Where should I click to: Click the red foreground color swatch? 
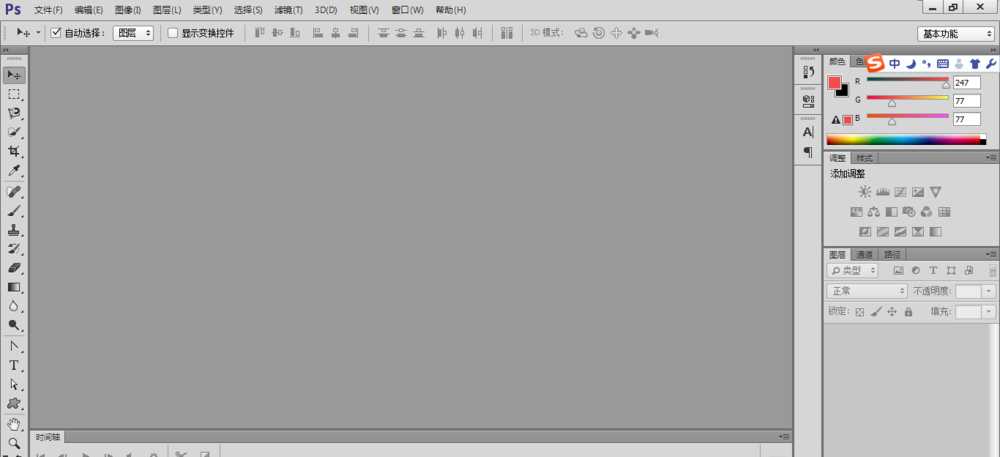click(x=834, y=83)
